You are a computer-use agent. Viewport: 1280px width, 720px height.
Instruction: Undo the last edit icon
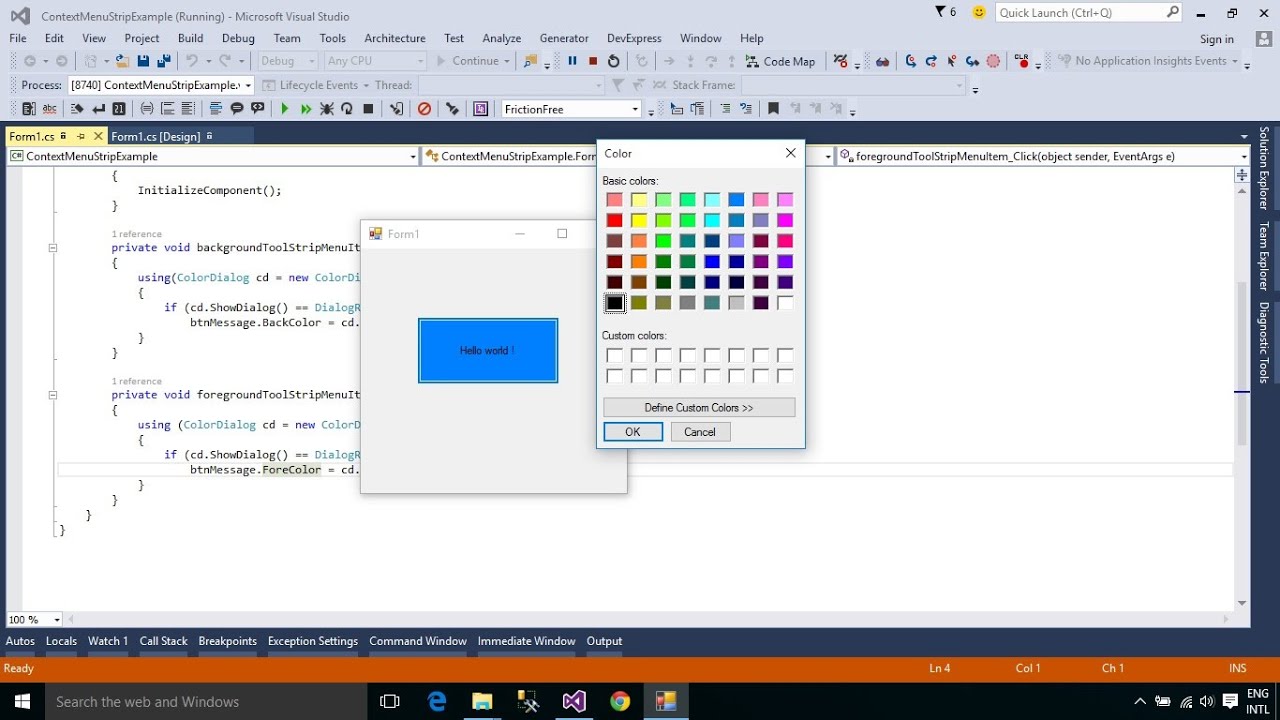click(x=191, y=61)
